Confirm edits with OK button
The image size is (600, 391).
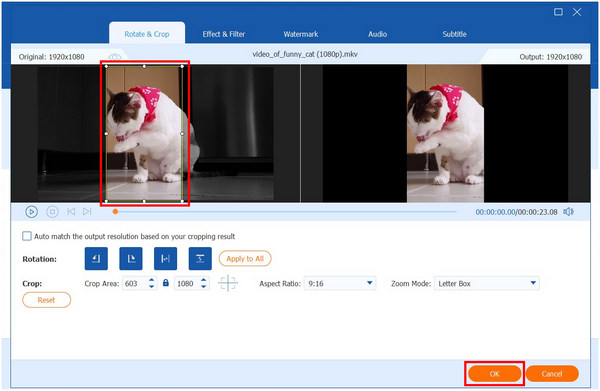(x=494, y=374)
